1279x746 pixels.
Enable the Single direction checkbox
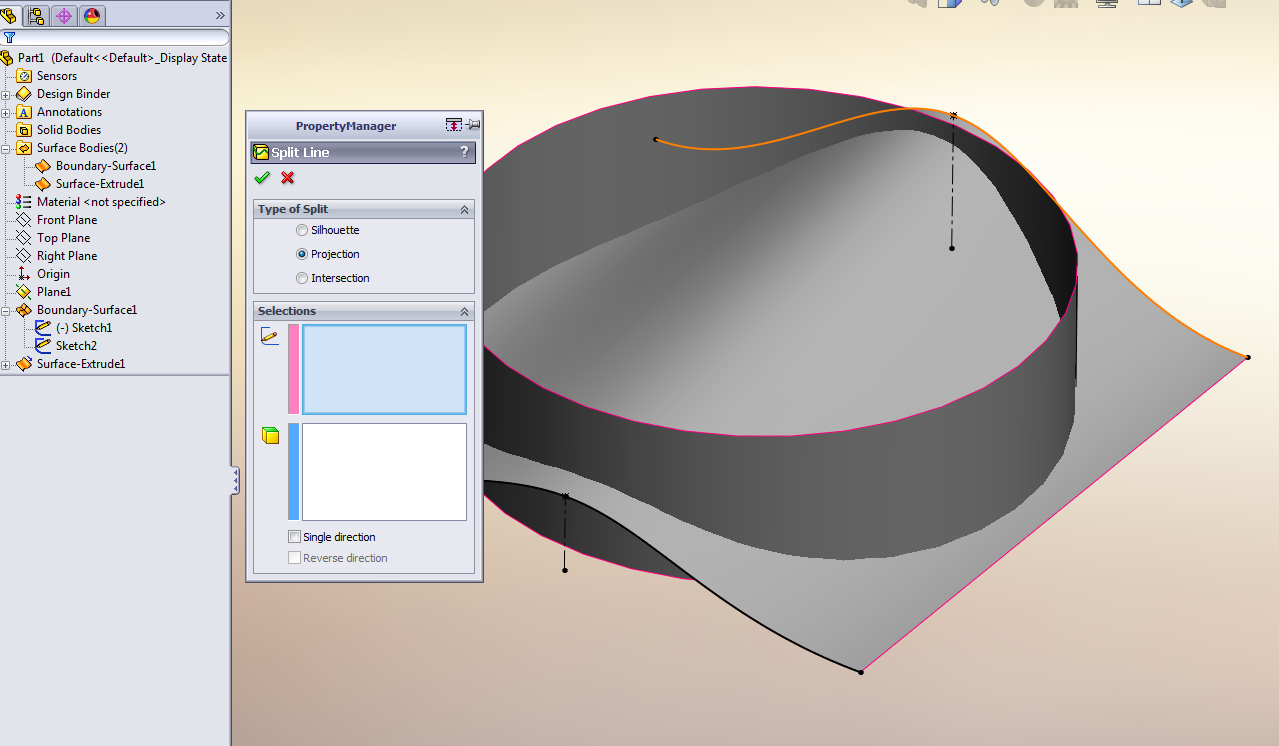click(x=294, y=537)
